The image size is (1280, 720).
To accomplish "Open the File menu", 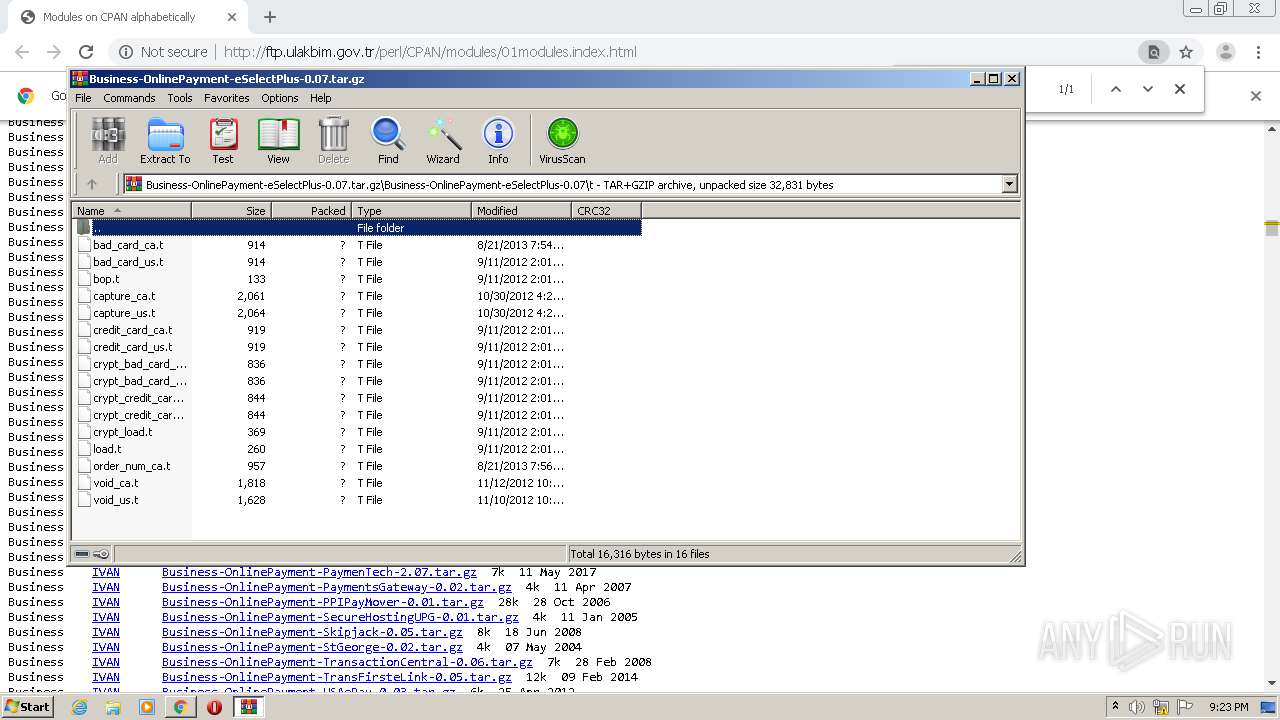I will point(83,98).
